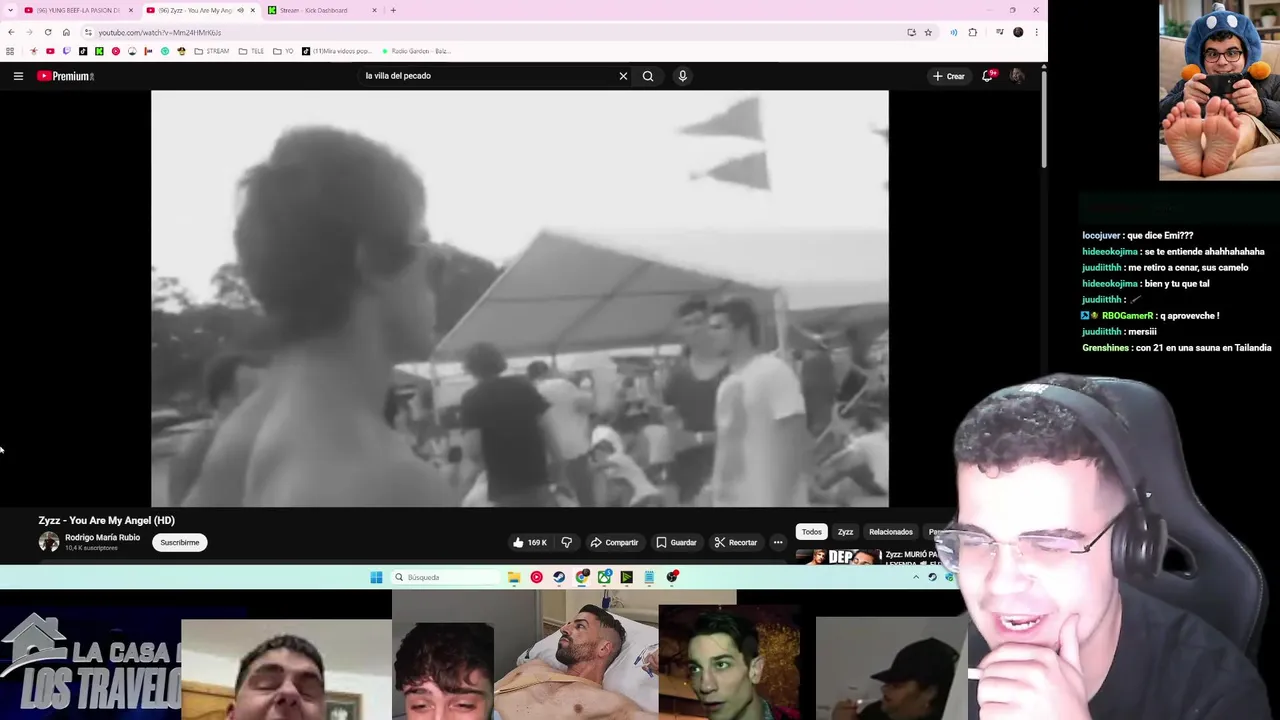Open the apps grid in bookmarks bar
This screenshot has height=720, width=1280.
(10, 51)
